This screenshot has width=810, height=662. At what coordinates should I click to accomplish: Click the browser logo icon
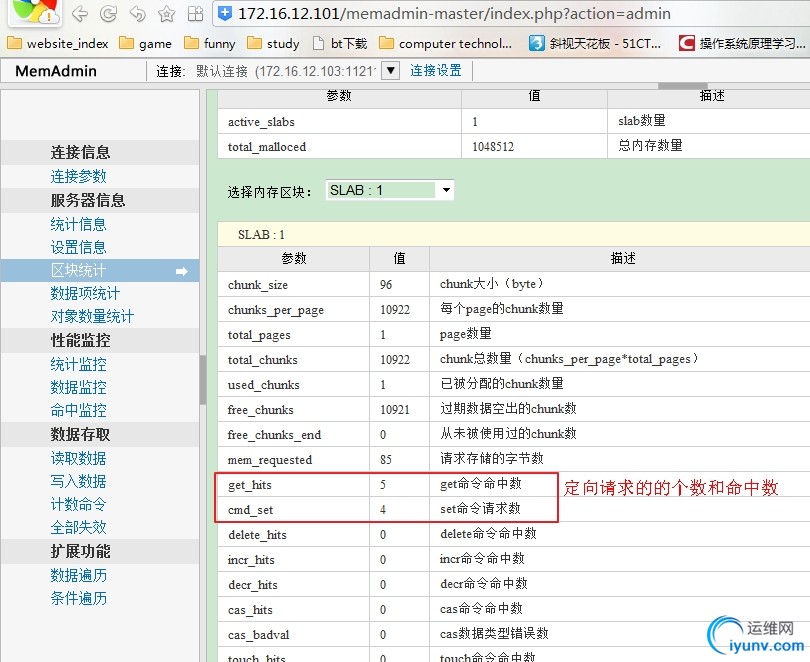tap(35, 11)
